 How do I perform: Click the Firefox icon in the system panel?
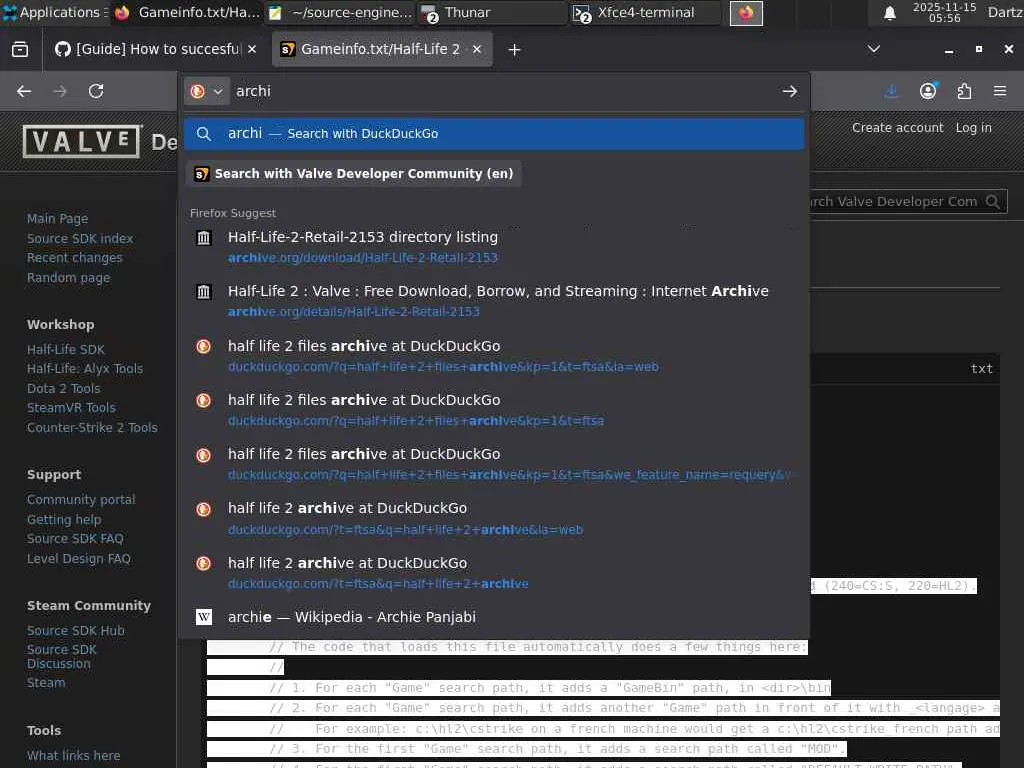click(746, 13)
